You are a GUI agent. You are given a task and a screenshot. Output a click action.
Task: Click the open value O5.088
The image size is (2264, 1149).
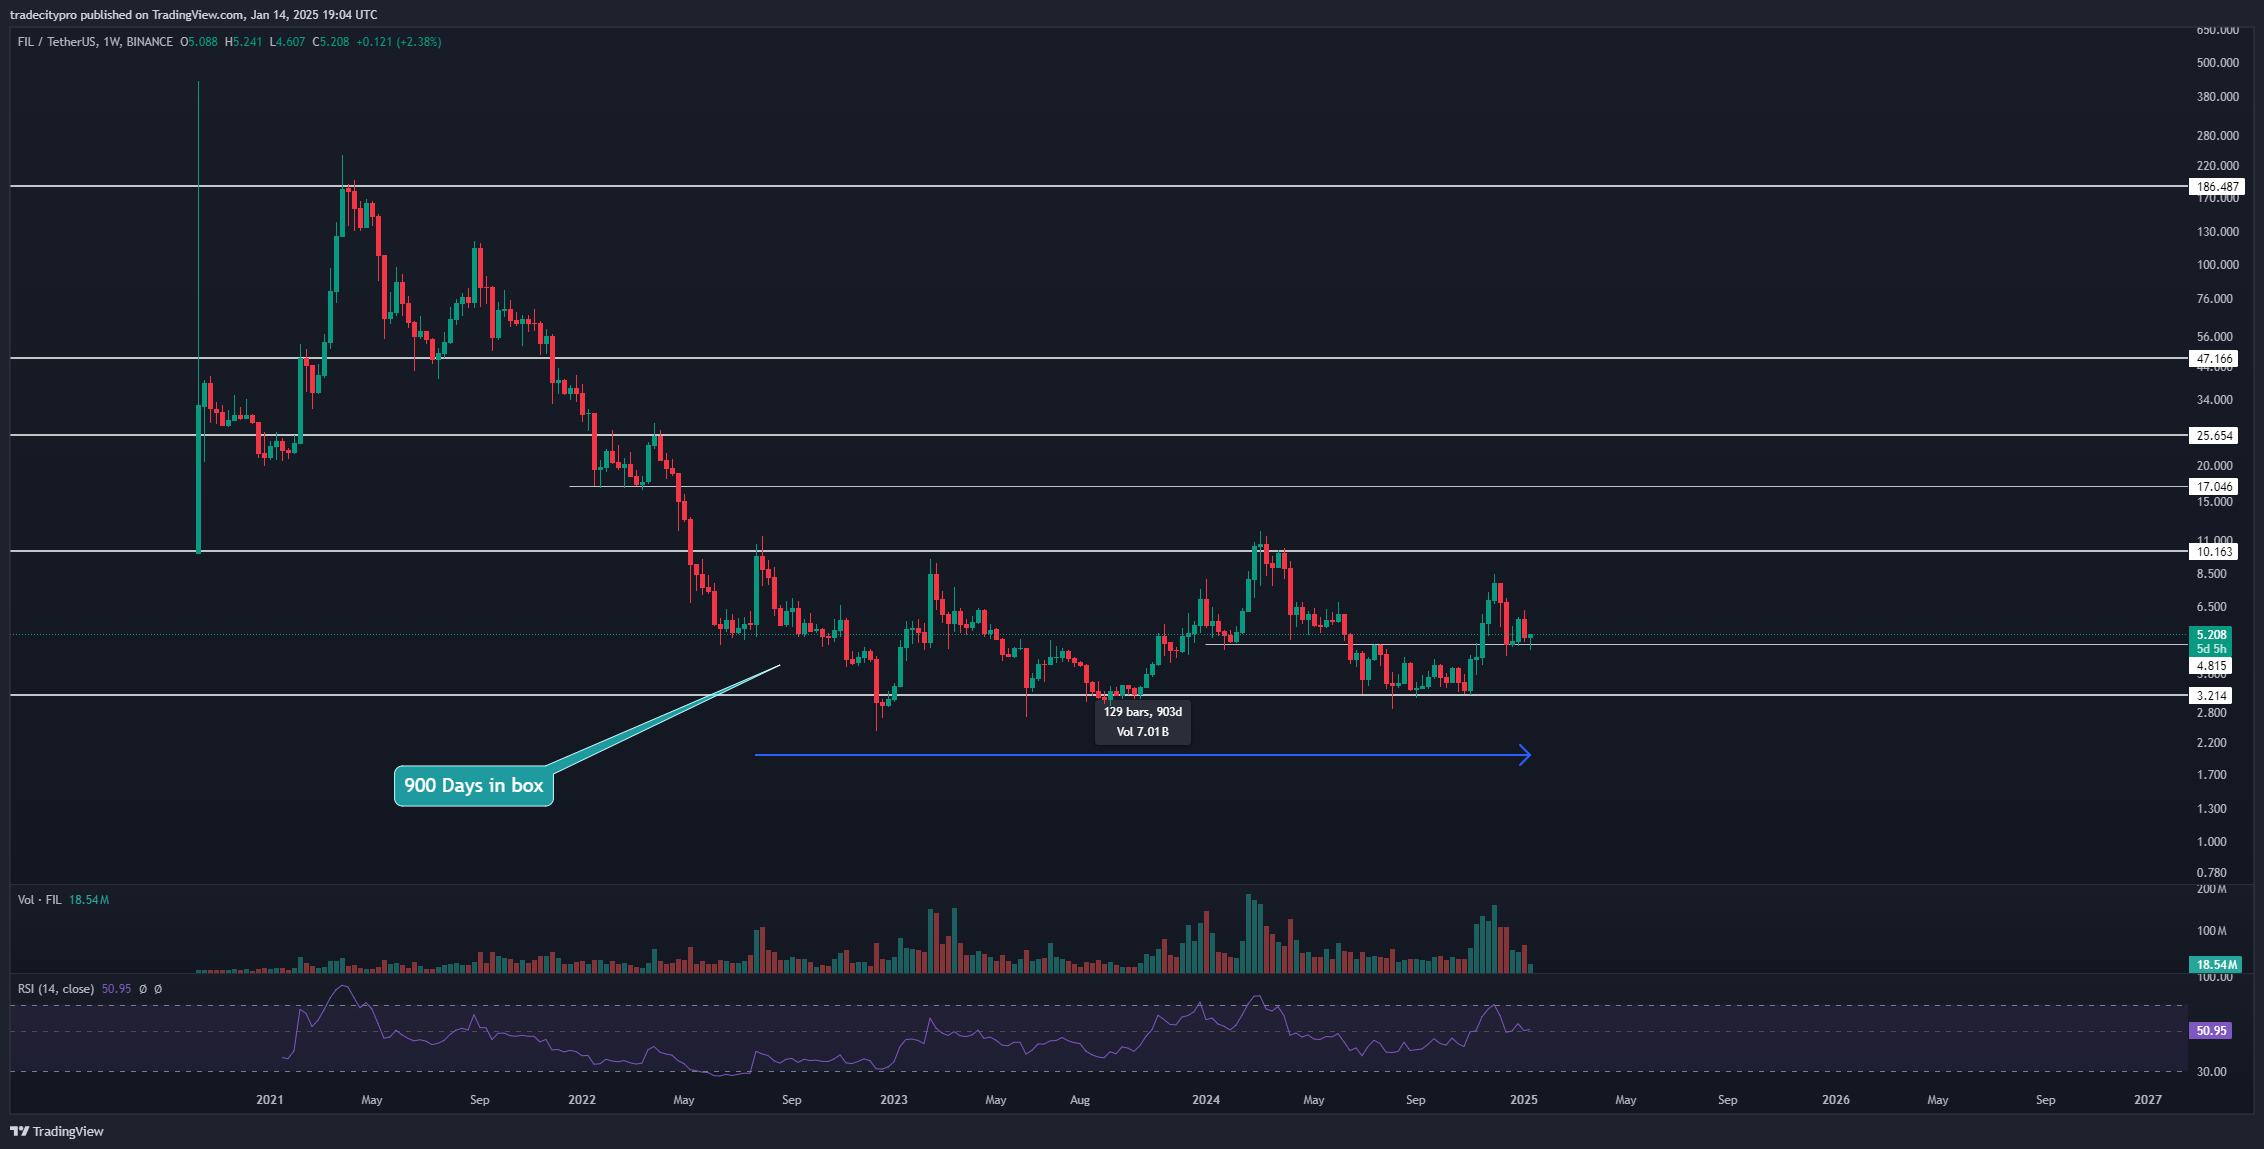[x=199, y=42]
